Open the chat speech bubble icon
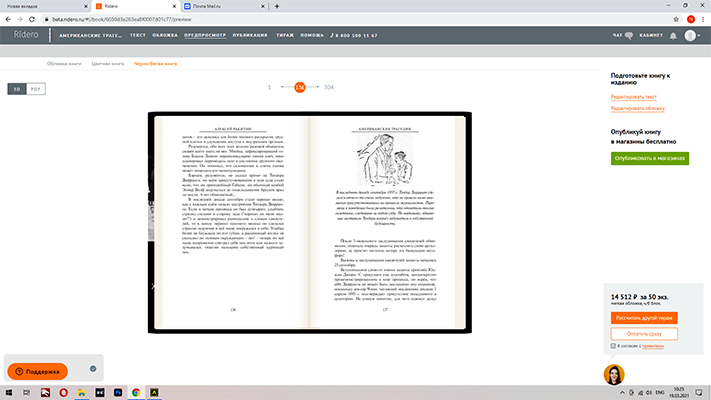Screen dimensions: 711x400 click(629, 35)
